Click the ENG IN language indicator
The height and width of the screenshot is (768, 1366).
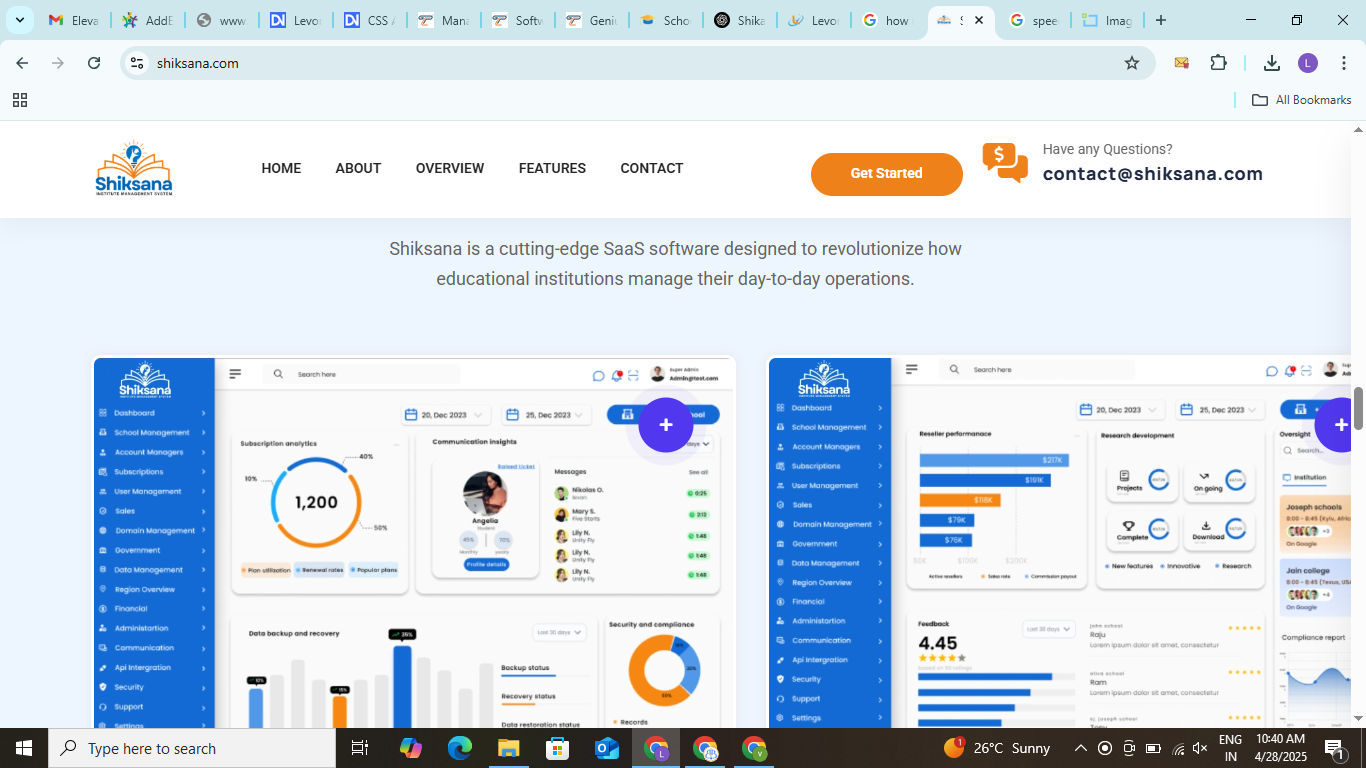(x=1230, y=748)
